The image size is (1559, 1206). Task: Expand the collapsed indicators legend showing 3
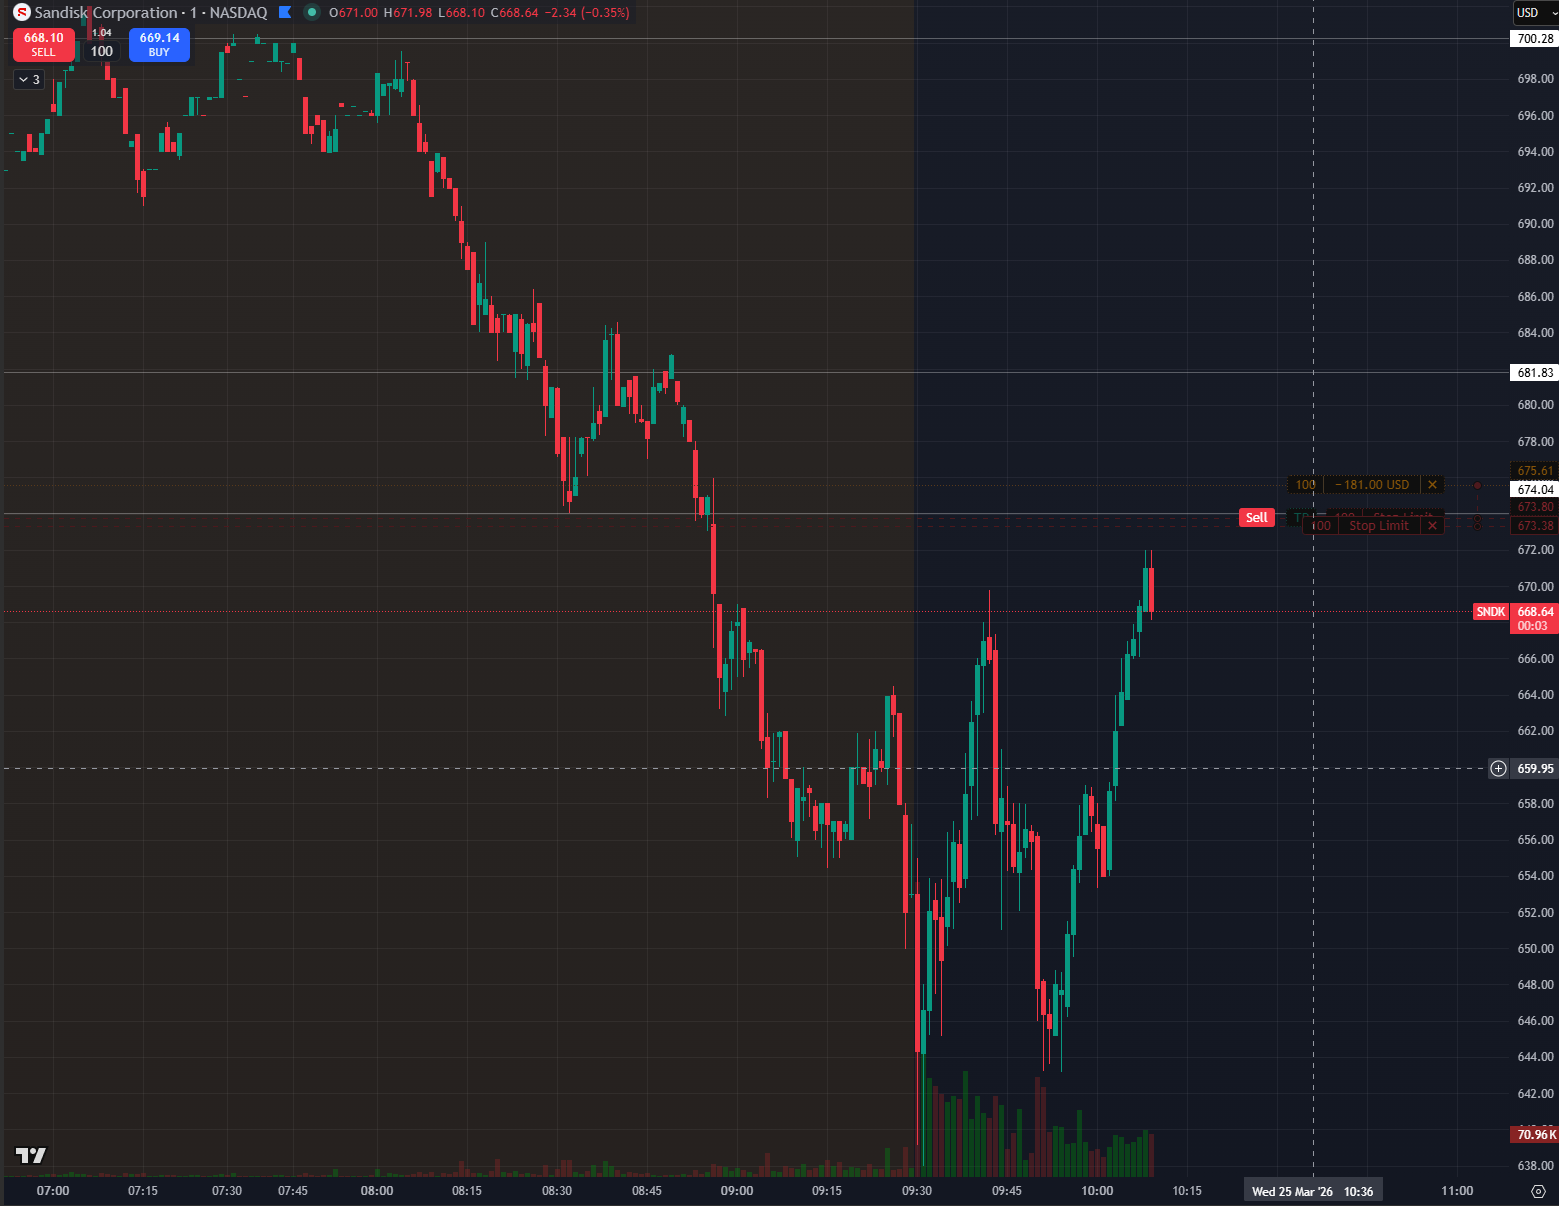point(29,80)
